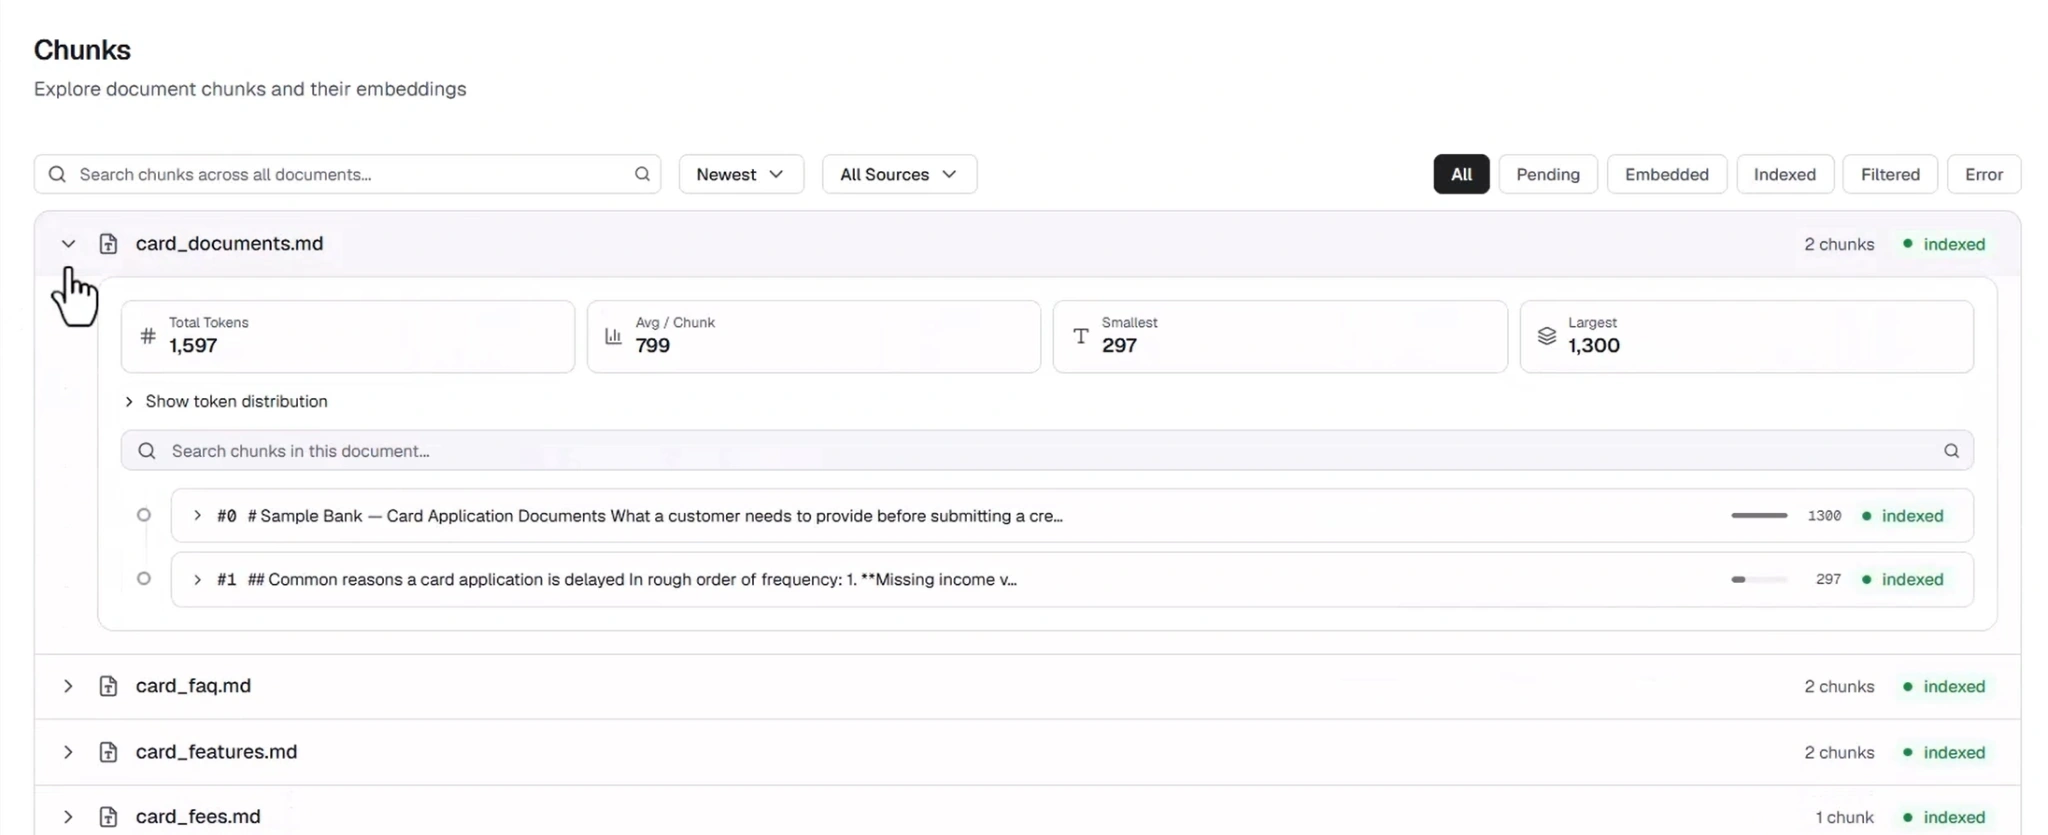Viewport: 2048px width, 835px height.
Task: Click the token size bar for chunk #1
Action: point(1759,579)
